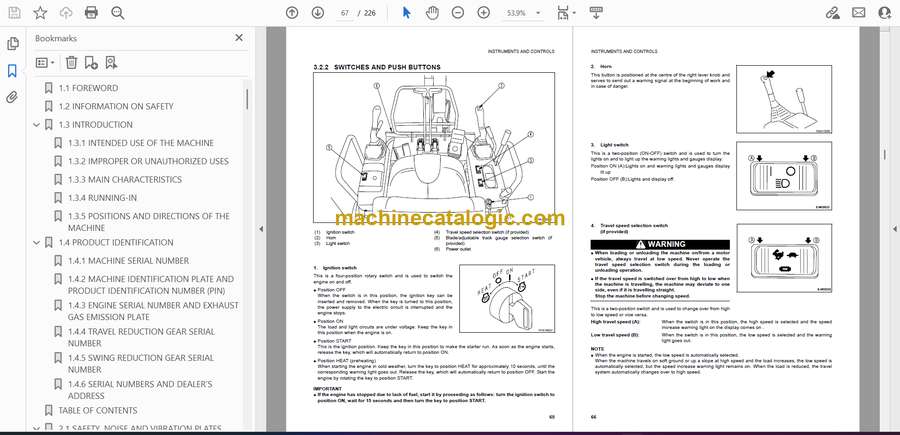The image size is (900, 435).
Task: Click the page number field showing 67
Action: click(345, 13)
